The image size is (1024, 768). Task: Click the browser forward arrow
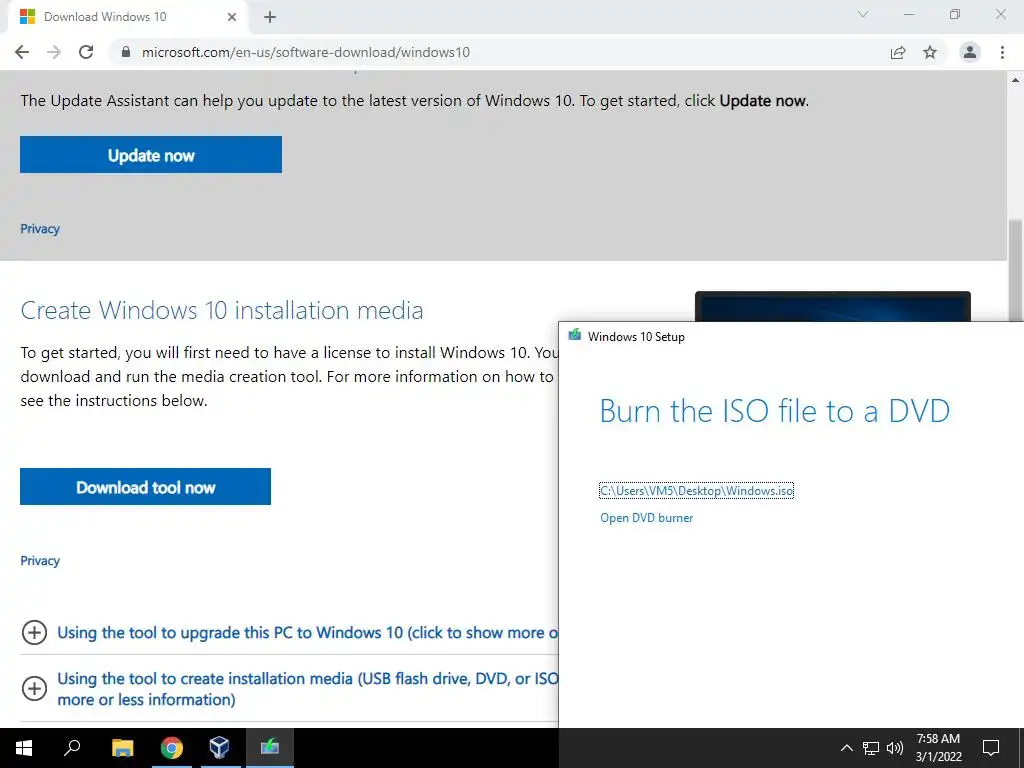pyautogui.click(x=54, y=52)
